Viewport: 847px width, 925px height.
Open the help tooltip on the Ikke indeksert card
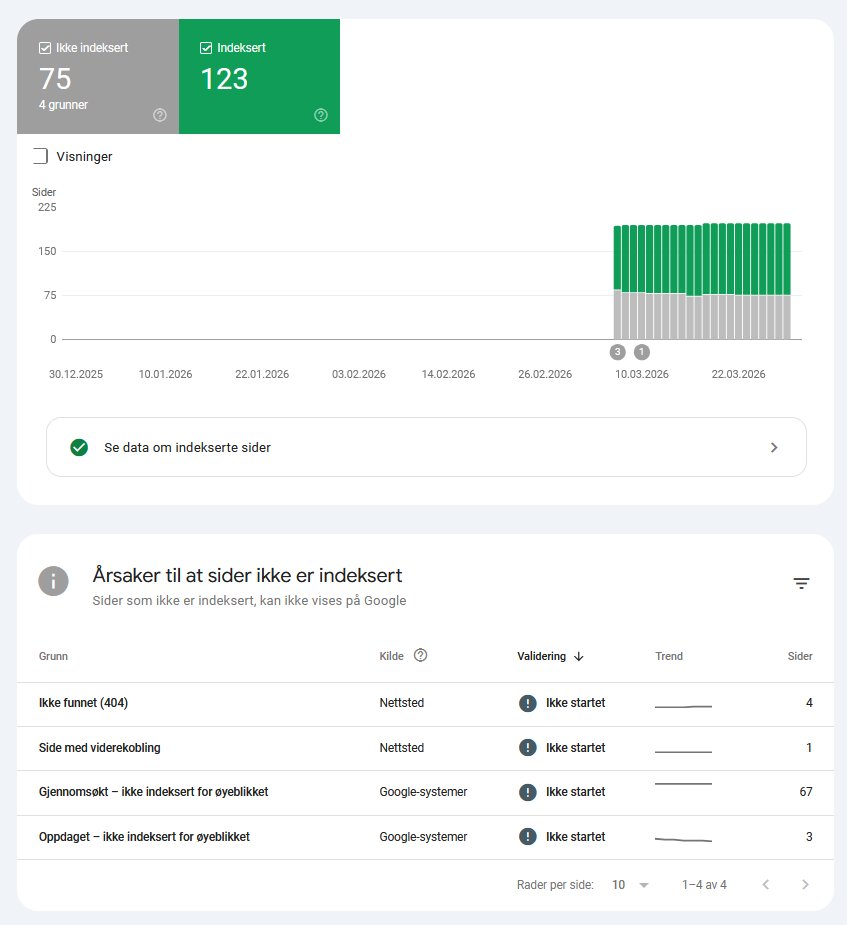tap(159, 115)
